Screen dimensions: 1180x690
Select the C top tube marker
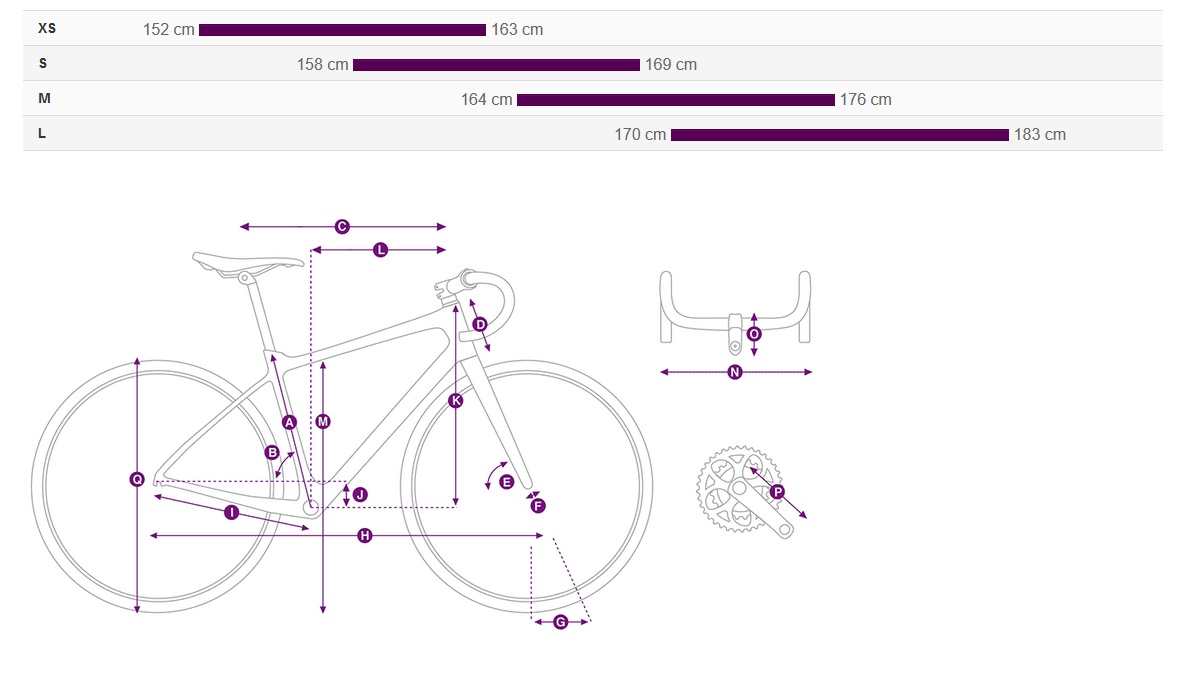point(342,226)
